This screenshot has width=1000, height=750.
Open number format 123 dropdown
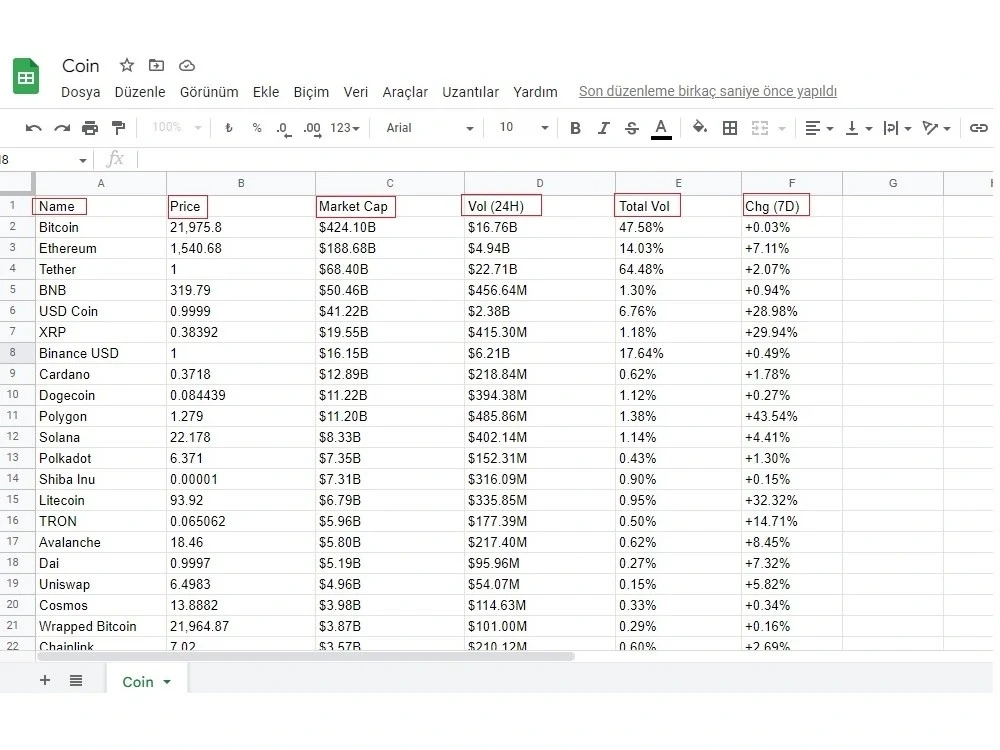pos(345,128)
